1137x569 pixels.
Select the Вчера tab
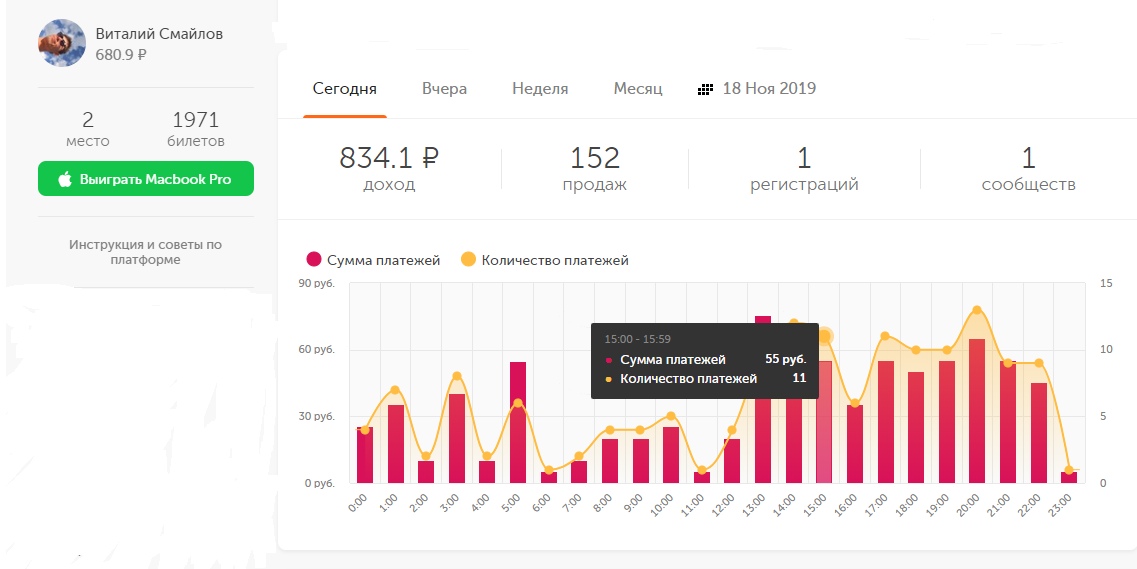(444, 89)
